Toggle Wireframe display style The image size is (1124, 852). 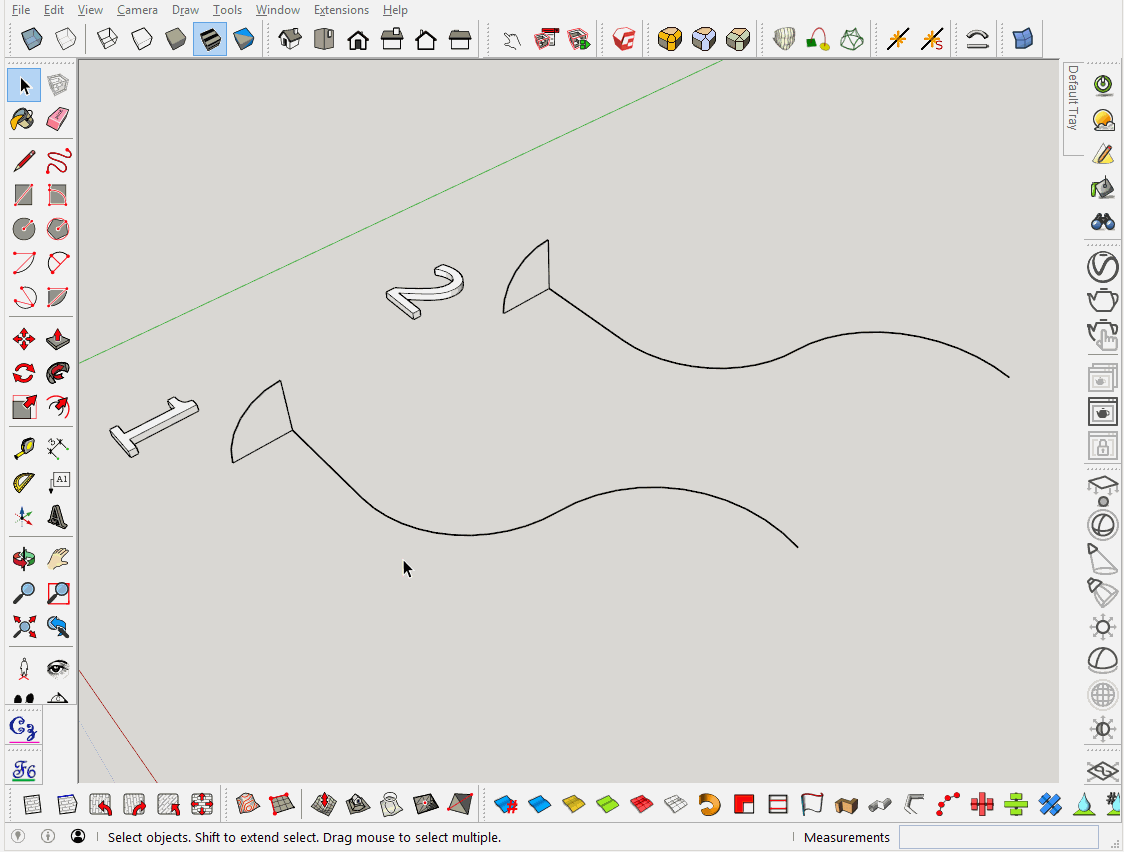[x=108, y=39]
